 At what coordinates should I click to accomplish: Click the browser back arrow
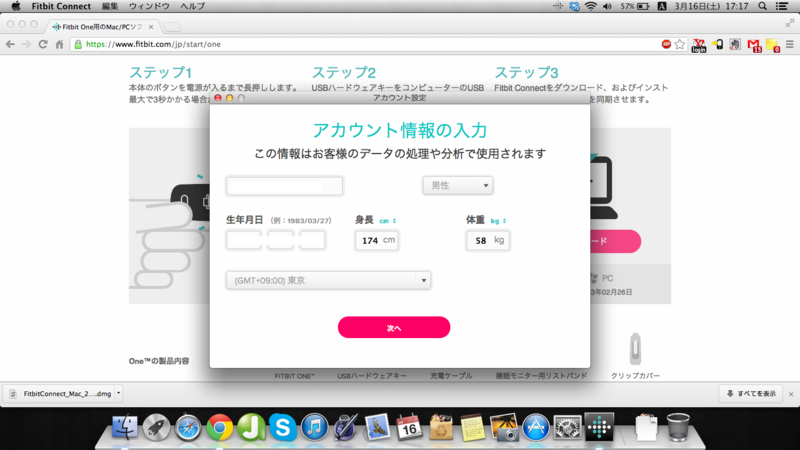[x=10, y=44]
